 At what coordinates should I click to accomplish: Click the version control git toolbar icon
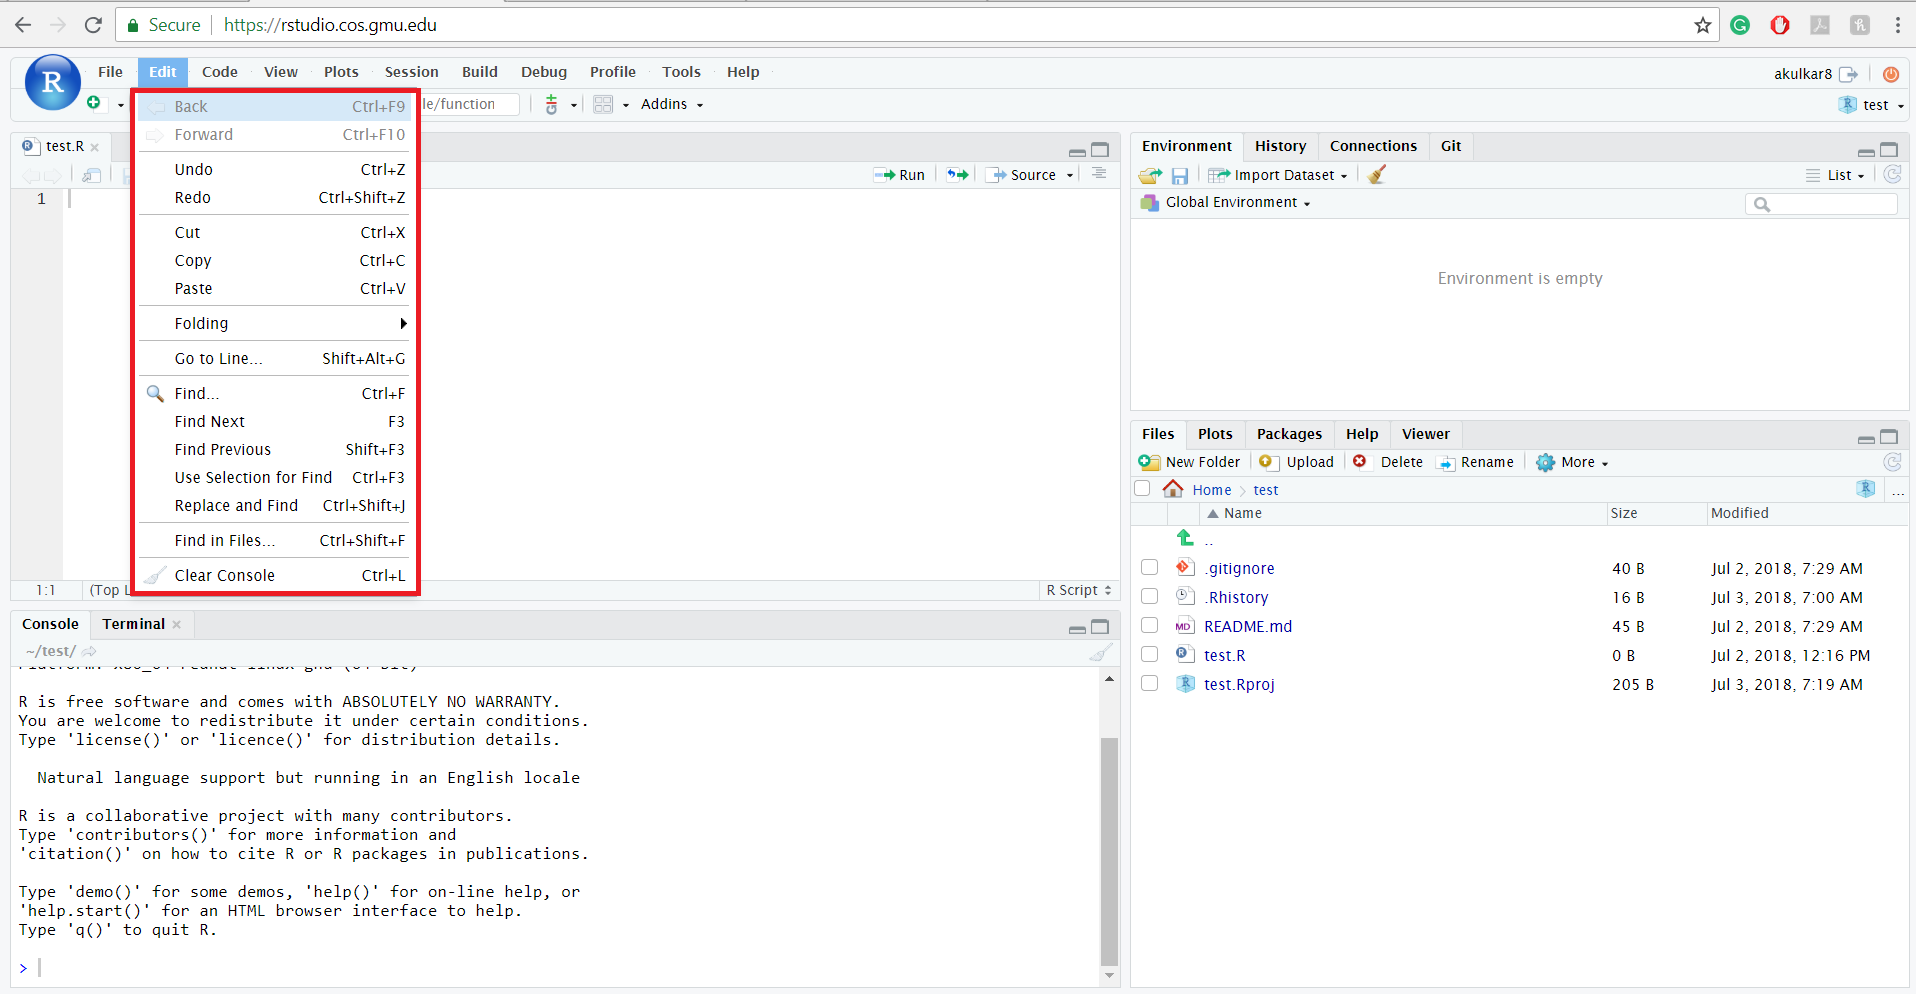(551, 104)
